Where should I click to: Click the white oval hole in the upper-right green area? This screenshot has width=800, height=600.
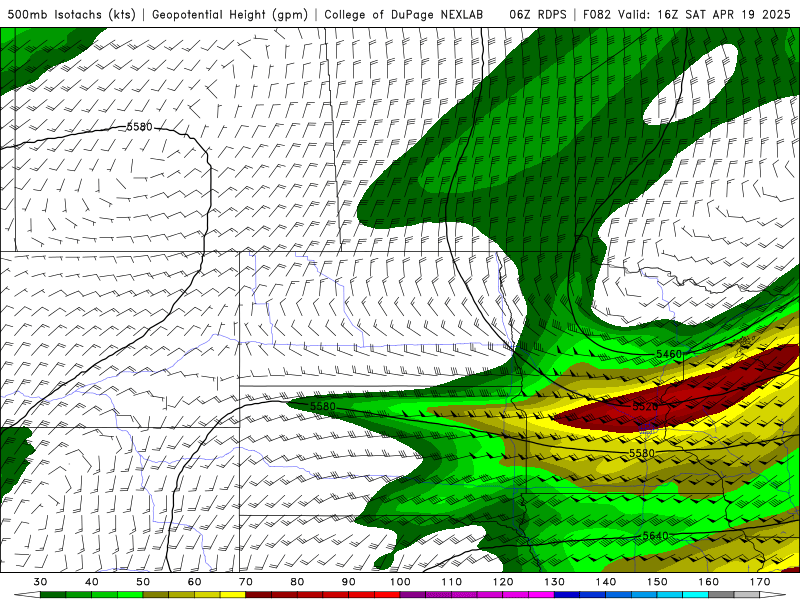click(x=691, y=85)
